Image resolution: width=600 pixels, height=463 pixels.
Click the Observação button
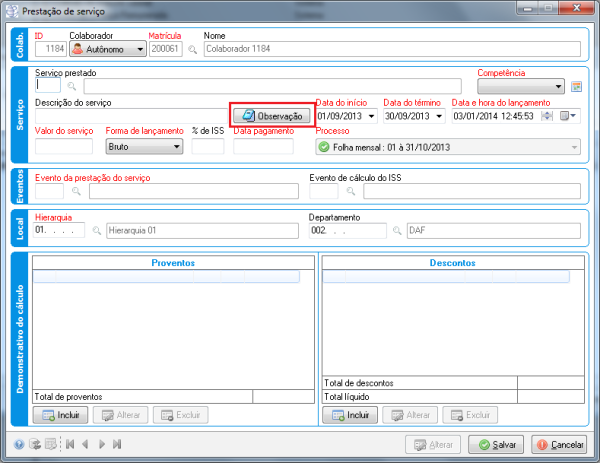[273, 116]
